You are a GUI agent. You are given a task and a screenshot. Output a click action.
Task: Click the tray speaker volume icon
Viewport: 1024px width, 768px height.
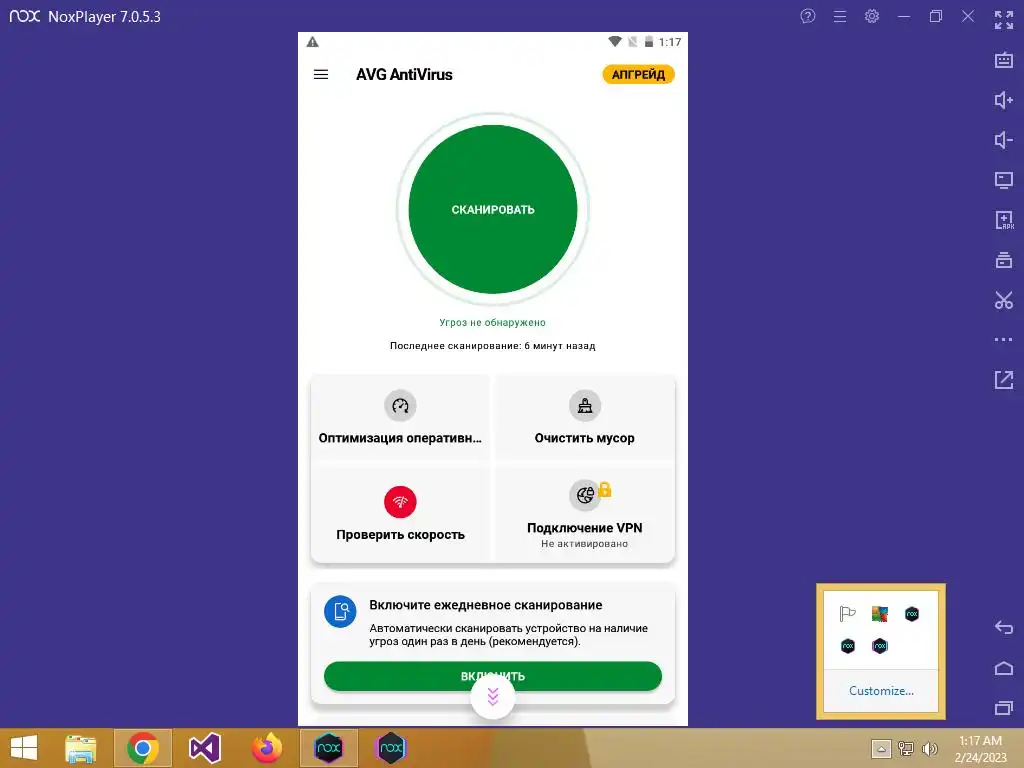(x=929, y=748)
